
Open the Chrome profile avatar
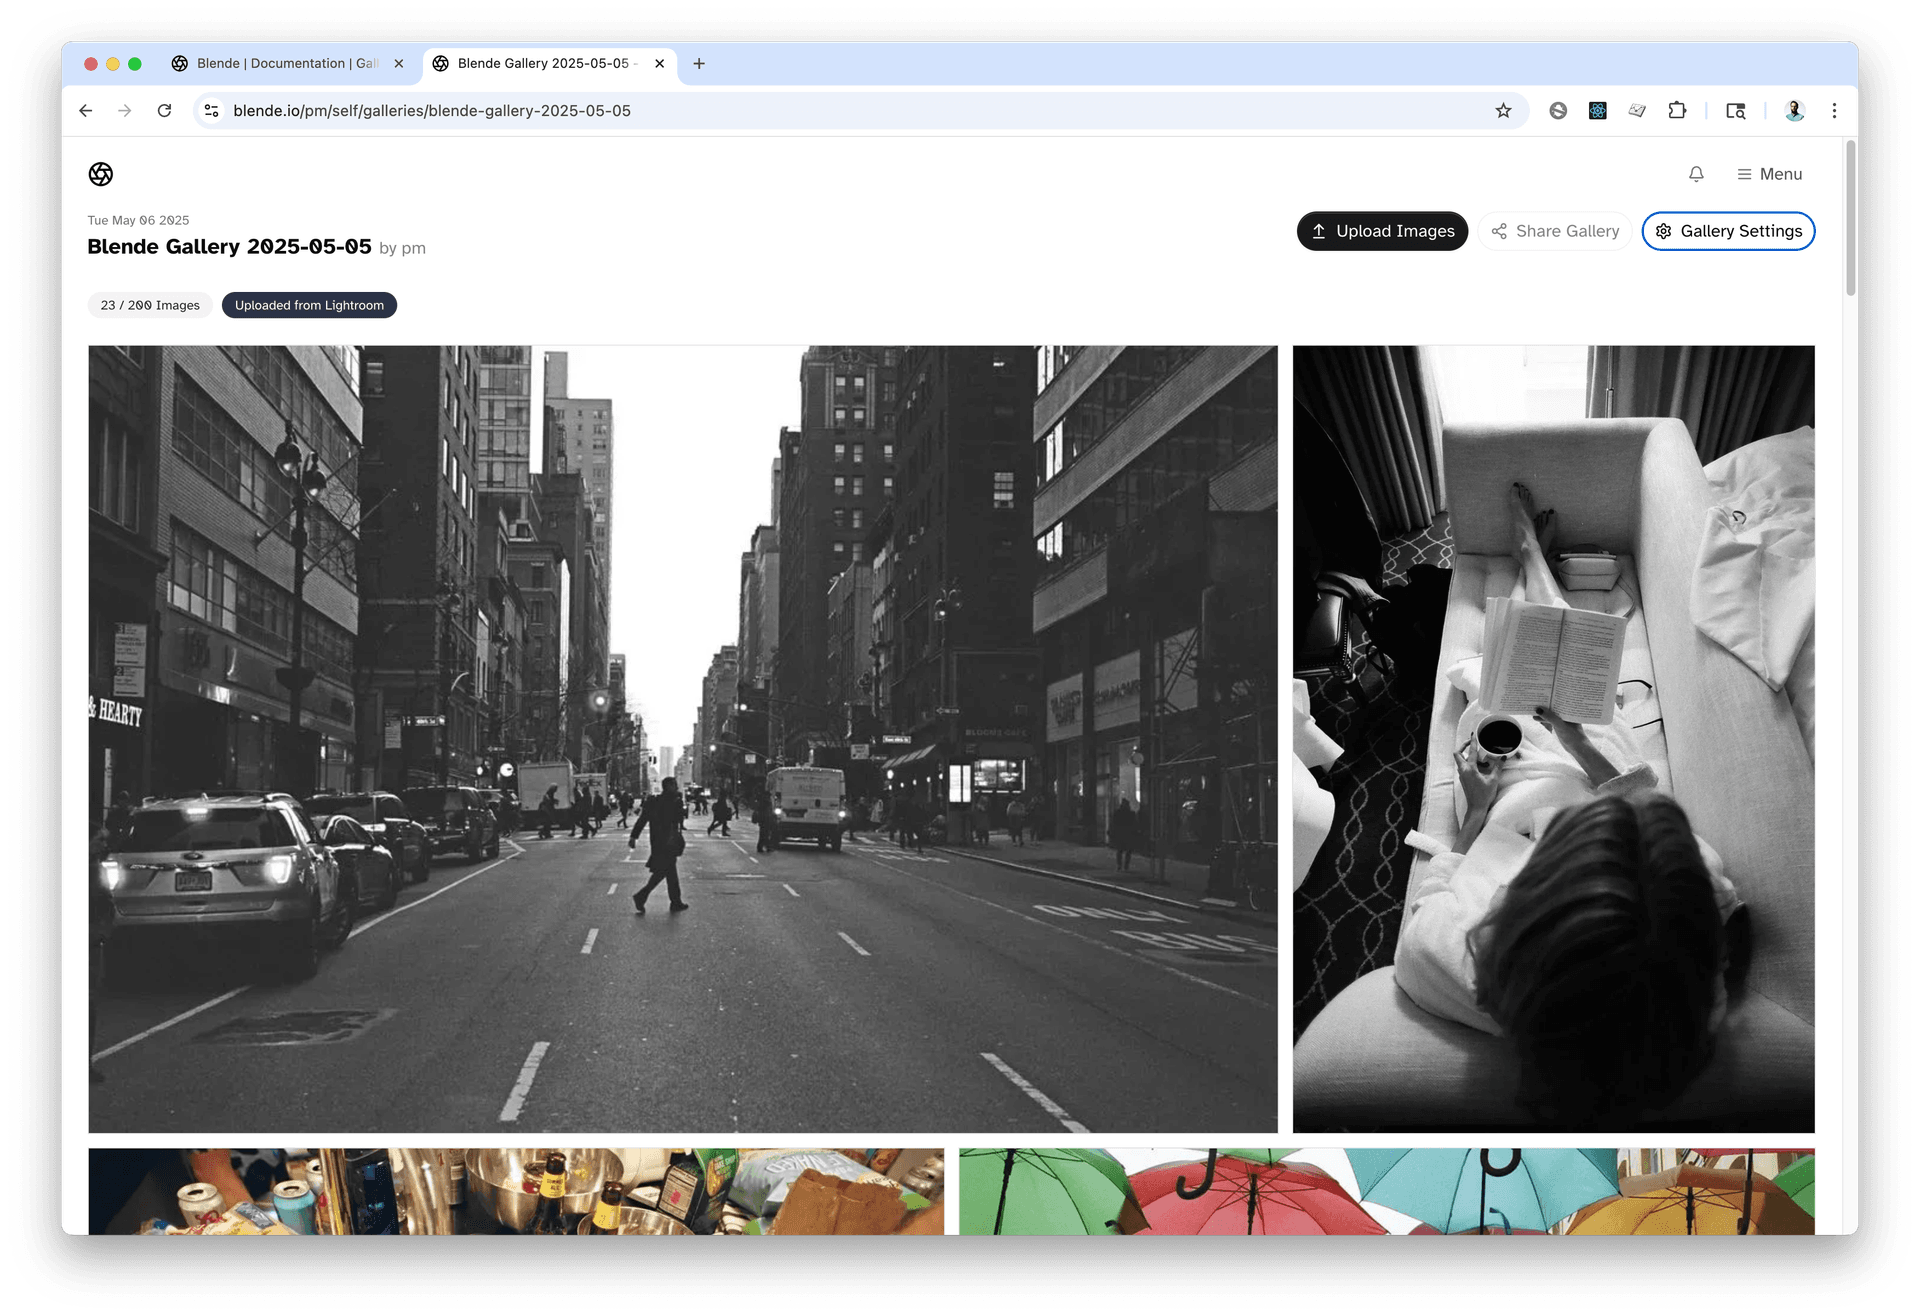point(1794,111)
